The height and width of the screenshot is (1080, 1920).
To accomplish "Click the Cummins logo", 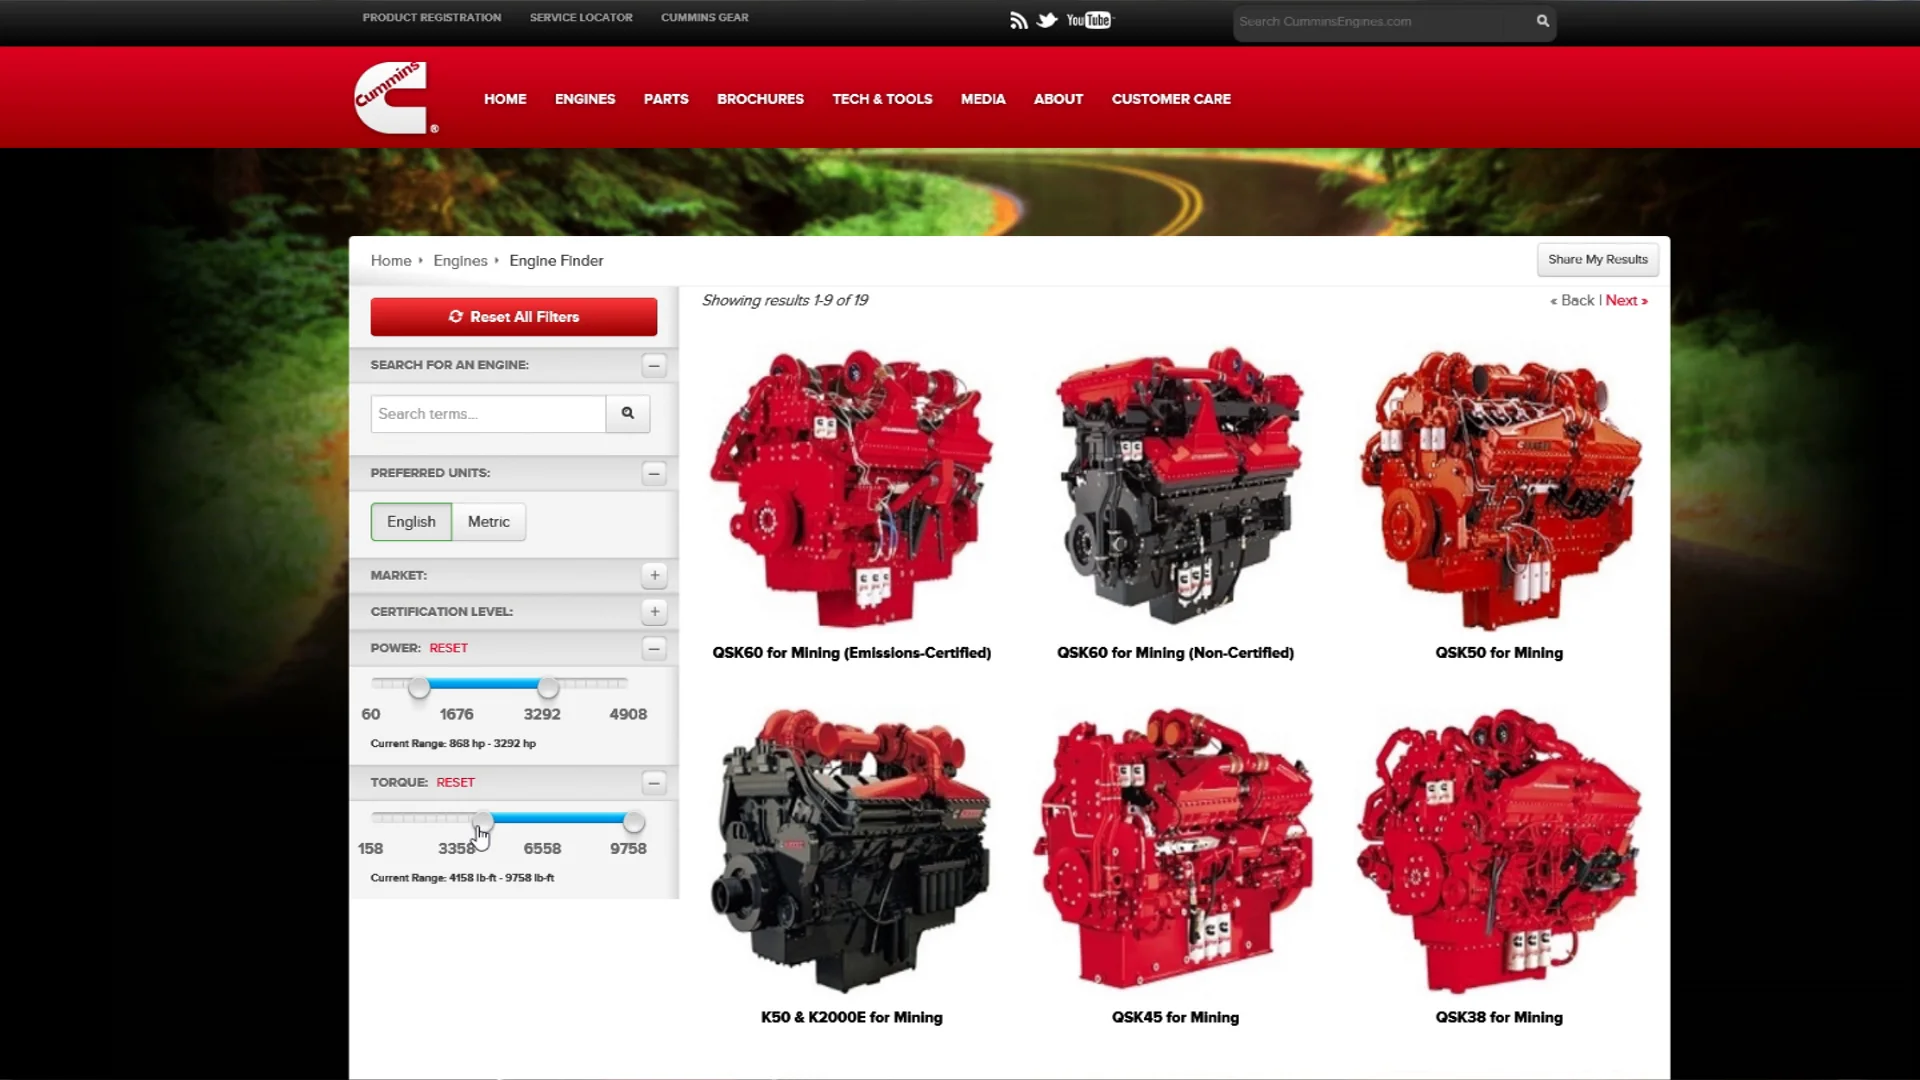I will pyautogui.click(x=394, y=97).
